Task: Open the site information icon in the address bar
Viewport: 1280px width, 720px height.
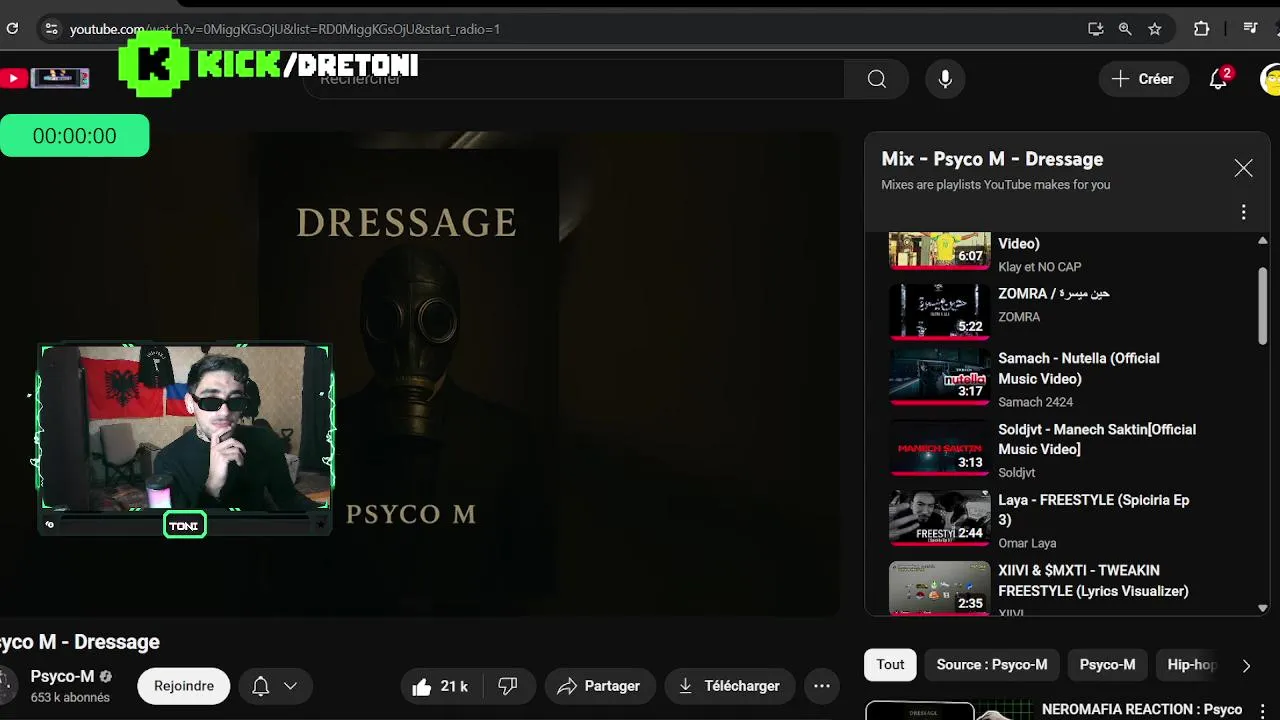Action: click(51, 29)
